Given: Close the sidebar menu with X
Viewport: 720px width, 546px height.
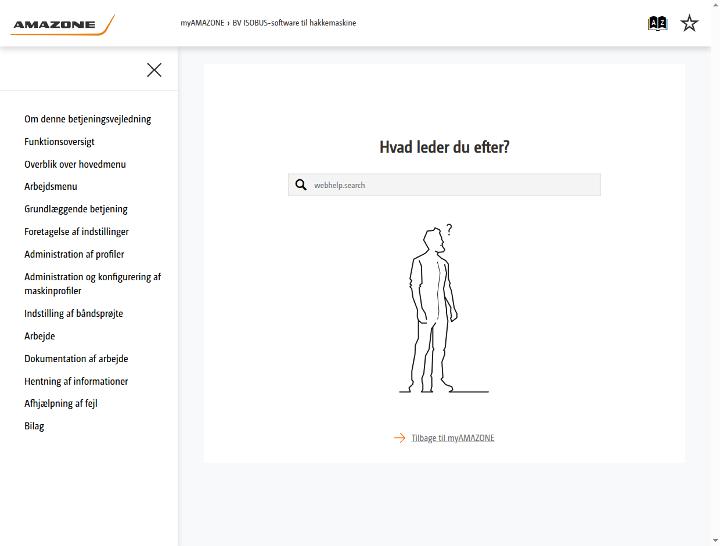Looking at the screenshot, I should tap(154, 70).
